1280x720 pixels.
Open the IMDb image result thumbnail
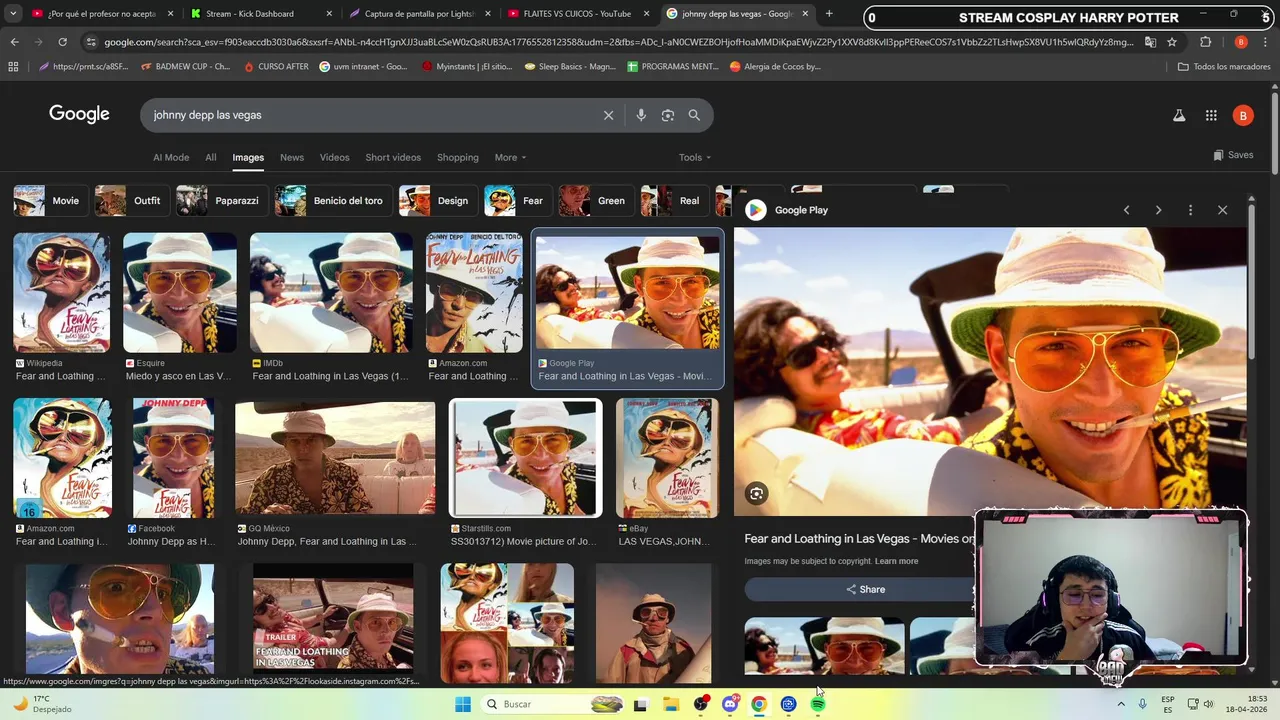click(331, 293)
